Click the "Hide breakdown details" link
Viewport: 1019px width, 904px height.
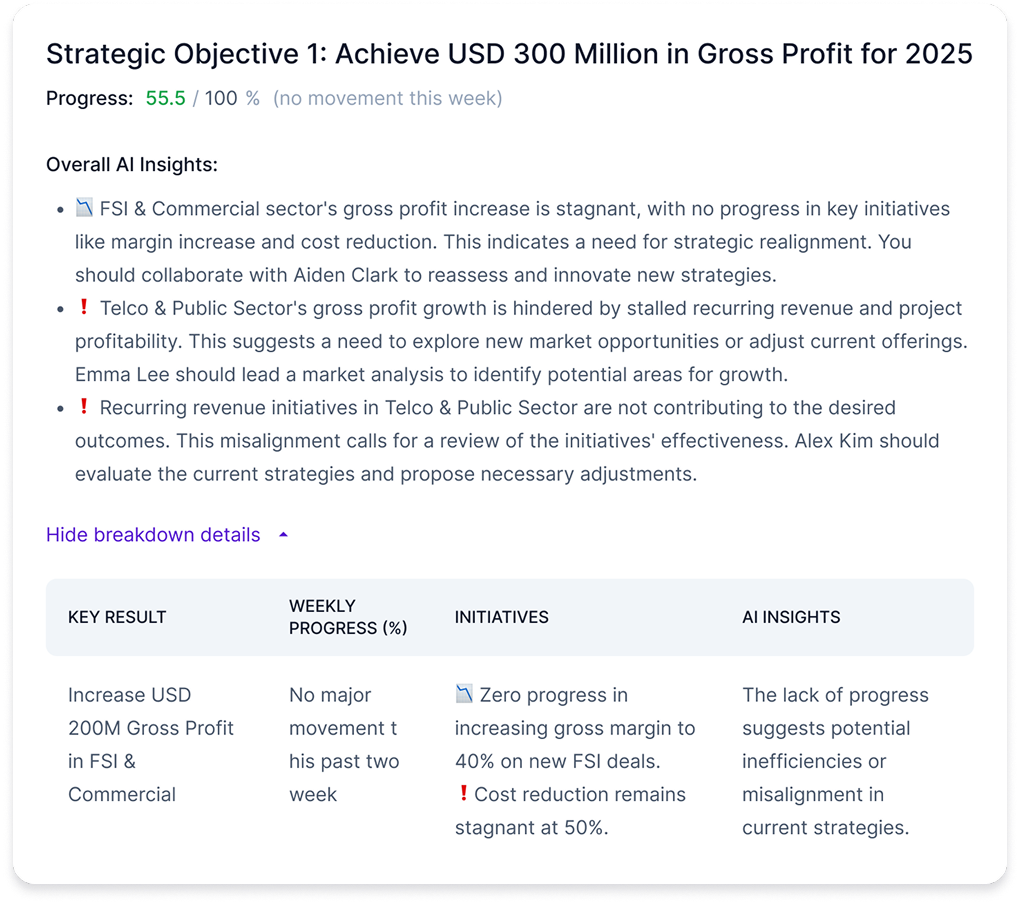click(153, 535)
